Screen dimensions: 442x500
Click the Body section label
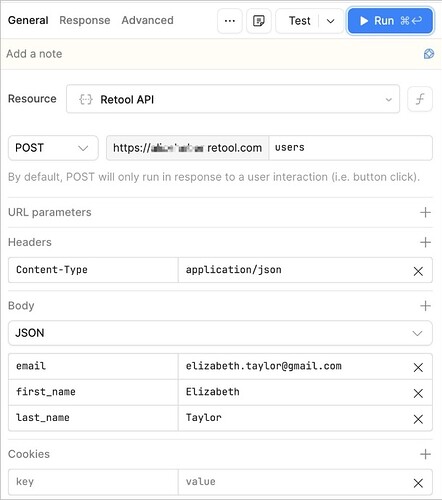(21, 306)
